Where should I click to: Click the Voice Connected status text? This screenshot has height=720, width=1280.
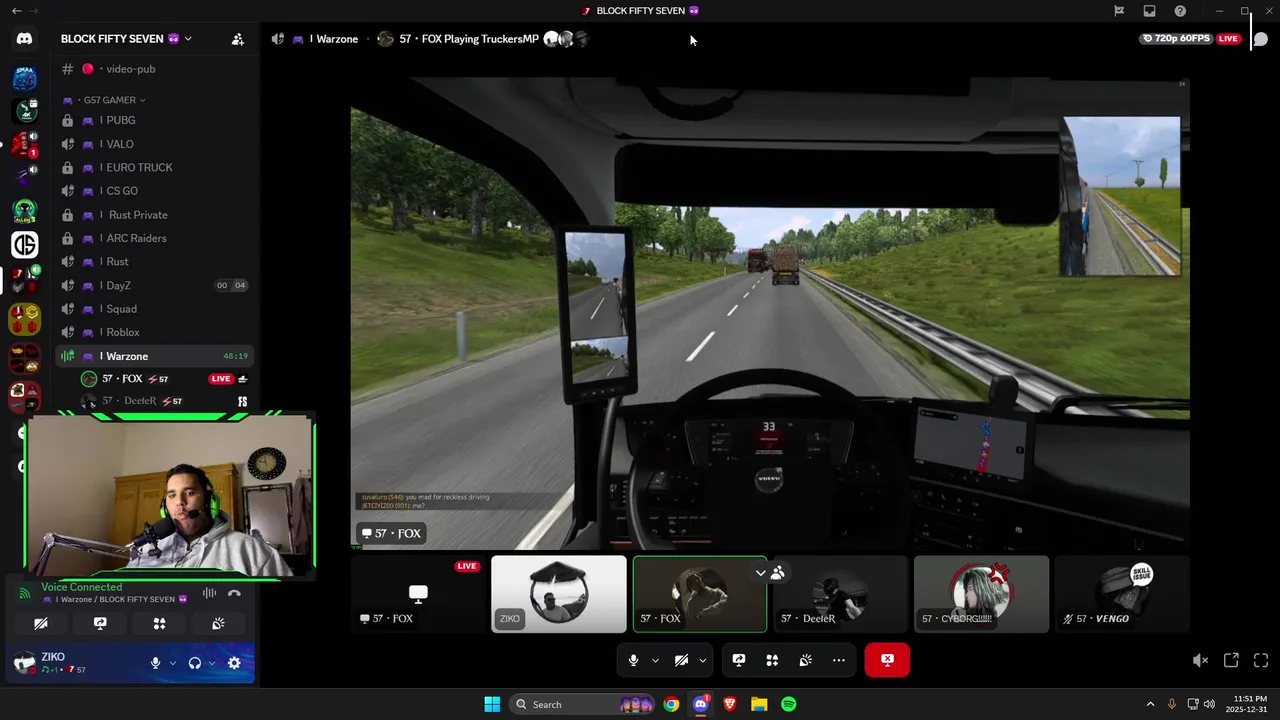click(82, 587)
